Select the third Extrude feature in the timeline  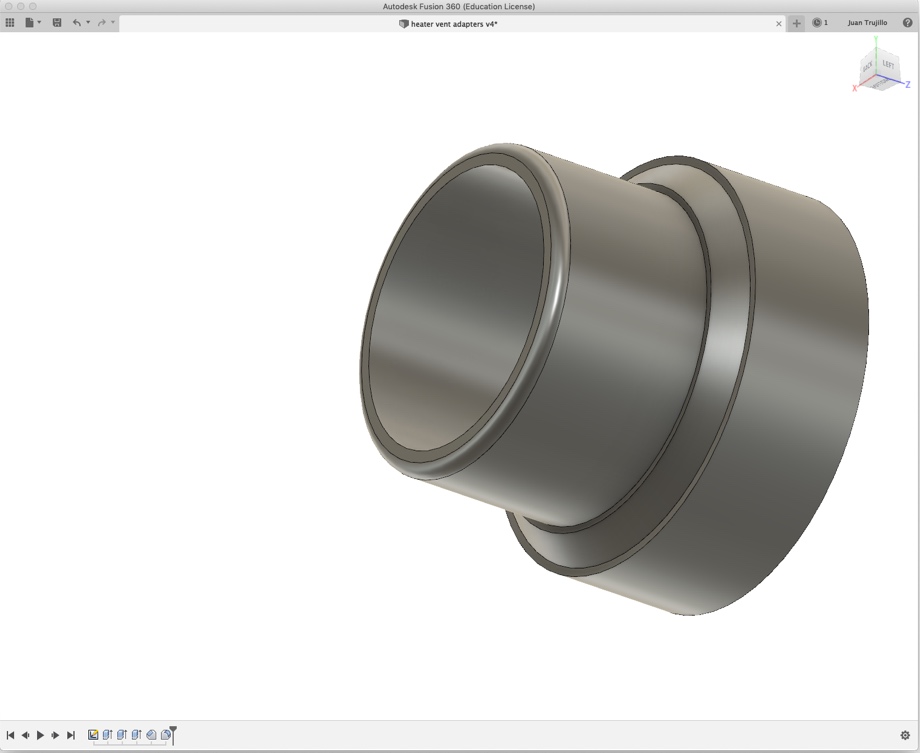[x=137, y=734]
